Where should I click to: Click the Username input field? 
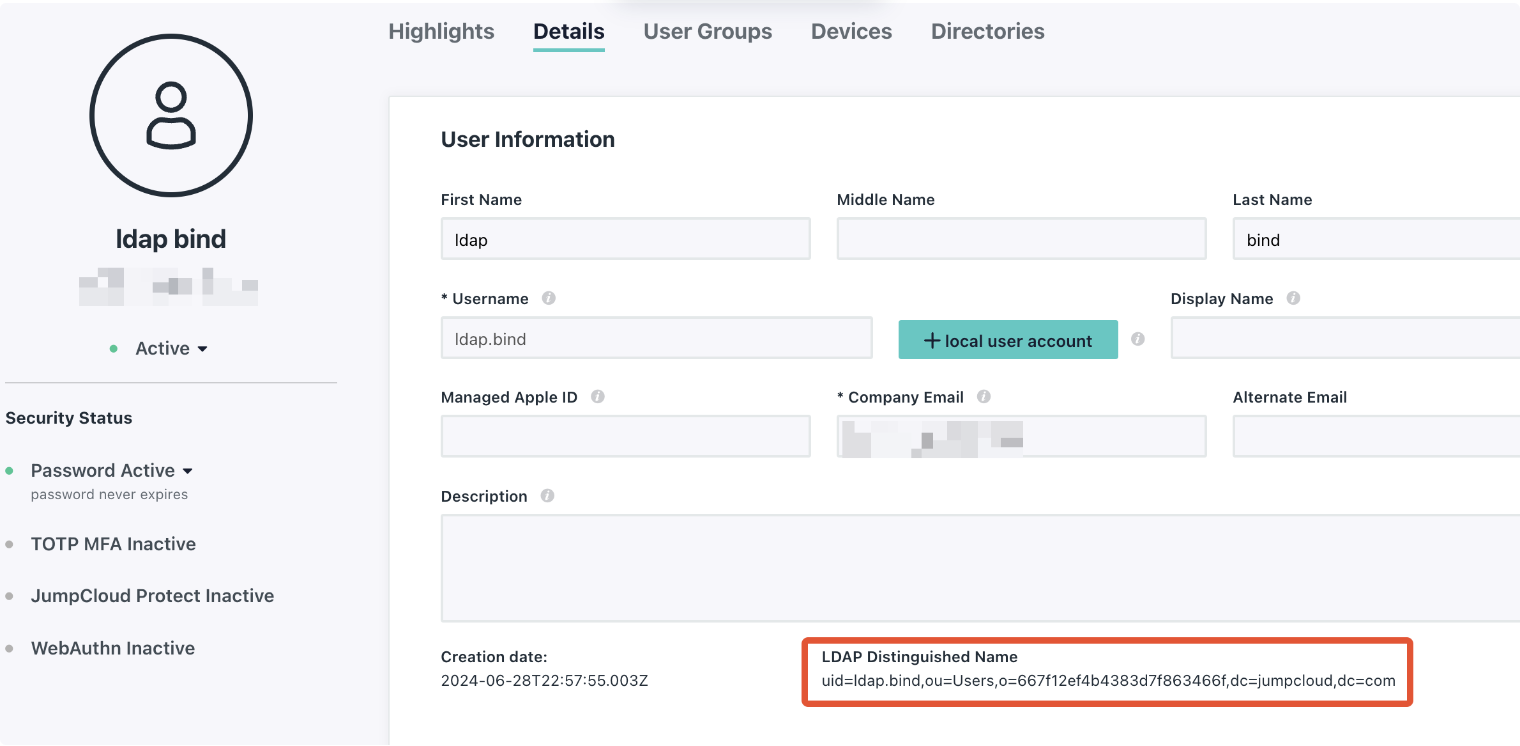coord(656,339)
